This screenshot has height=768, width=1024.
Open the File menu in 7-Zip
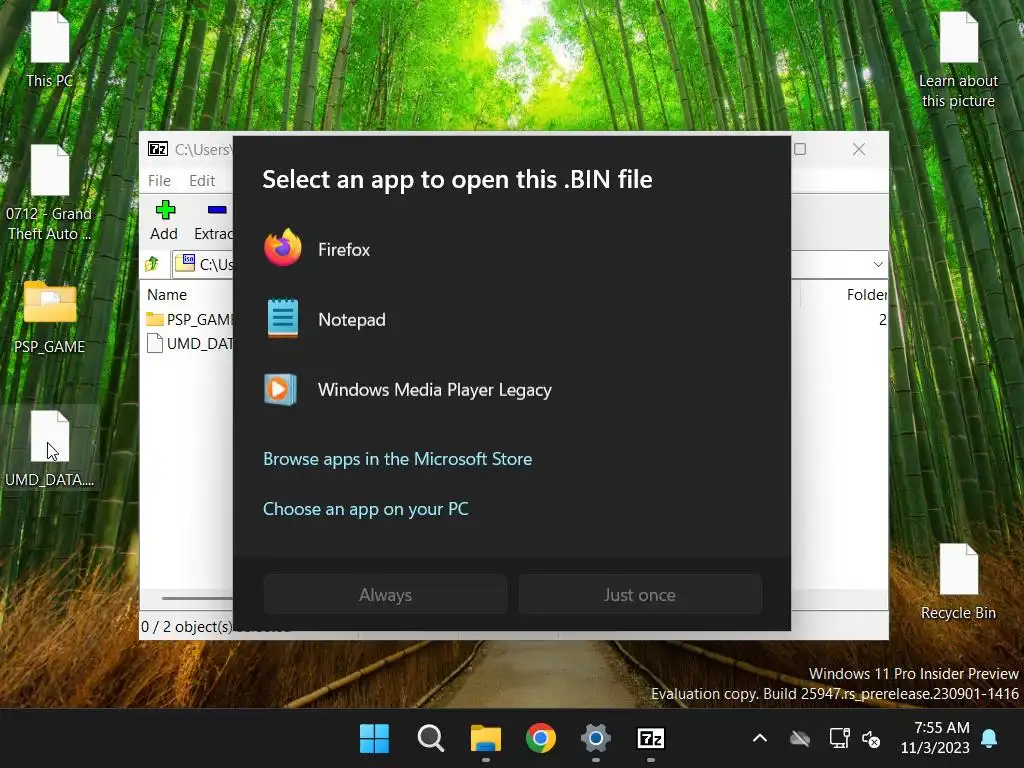point(159,180)
